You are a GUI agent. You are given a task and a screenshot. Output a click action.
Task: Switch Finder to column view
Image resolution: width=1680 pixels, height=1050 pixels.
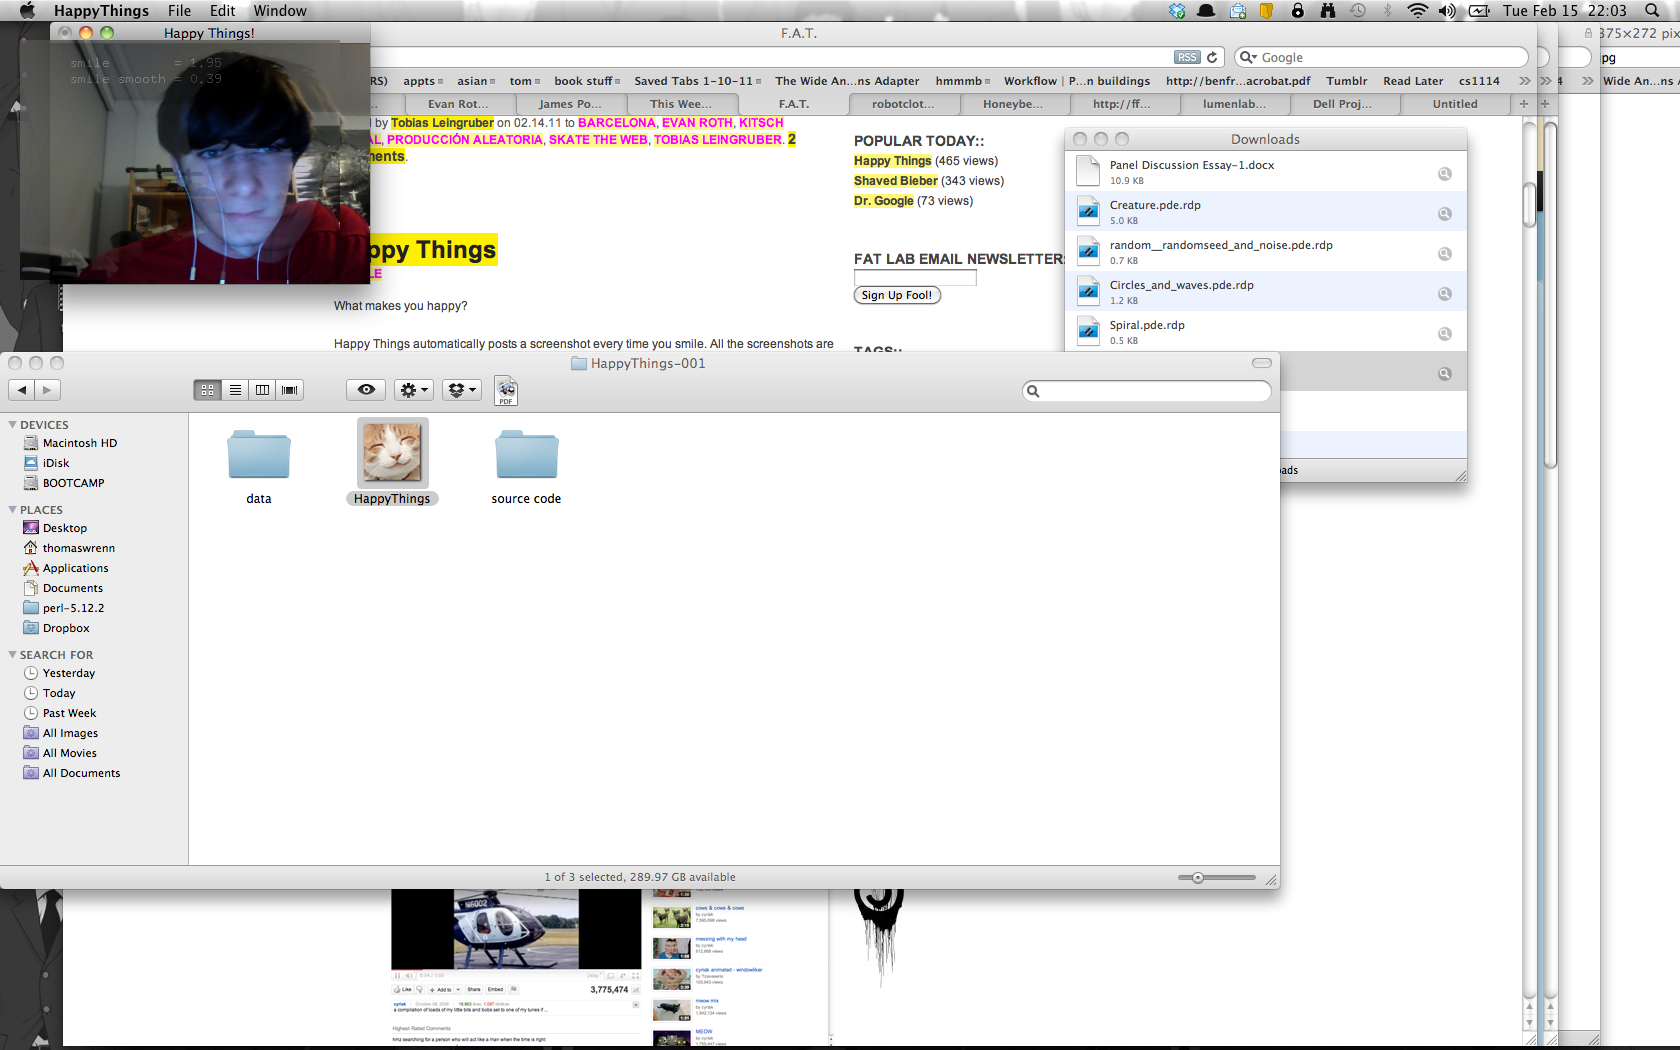coord(262,390)
